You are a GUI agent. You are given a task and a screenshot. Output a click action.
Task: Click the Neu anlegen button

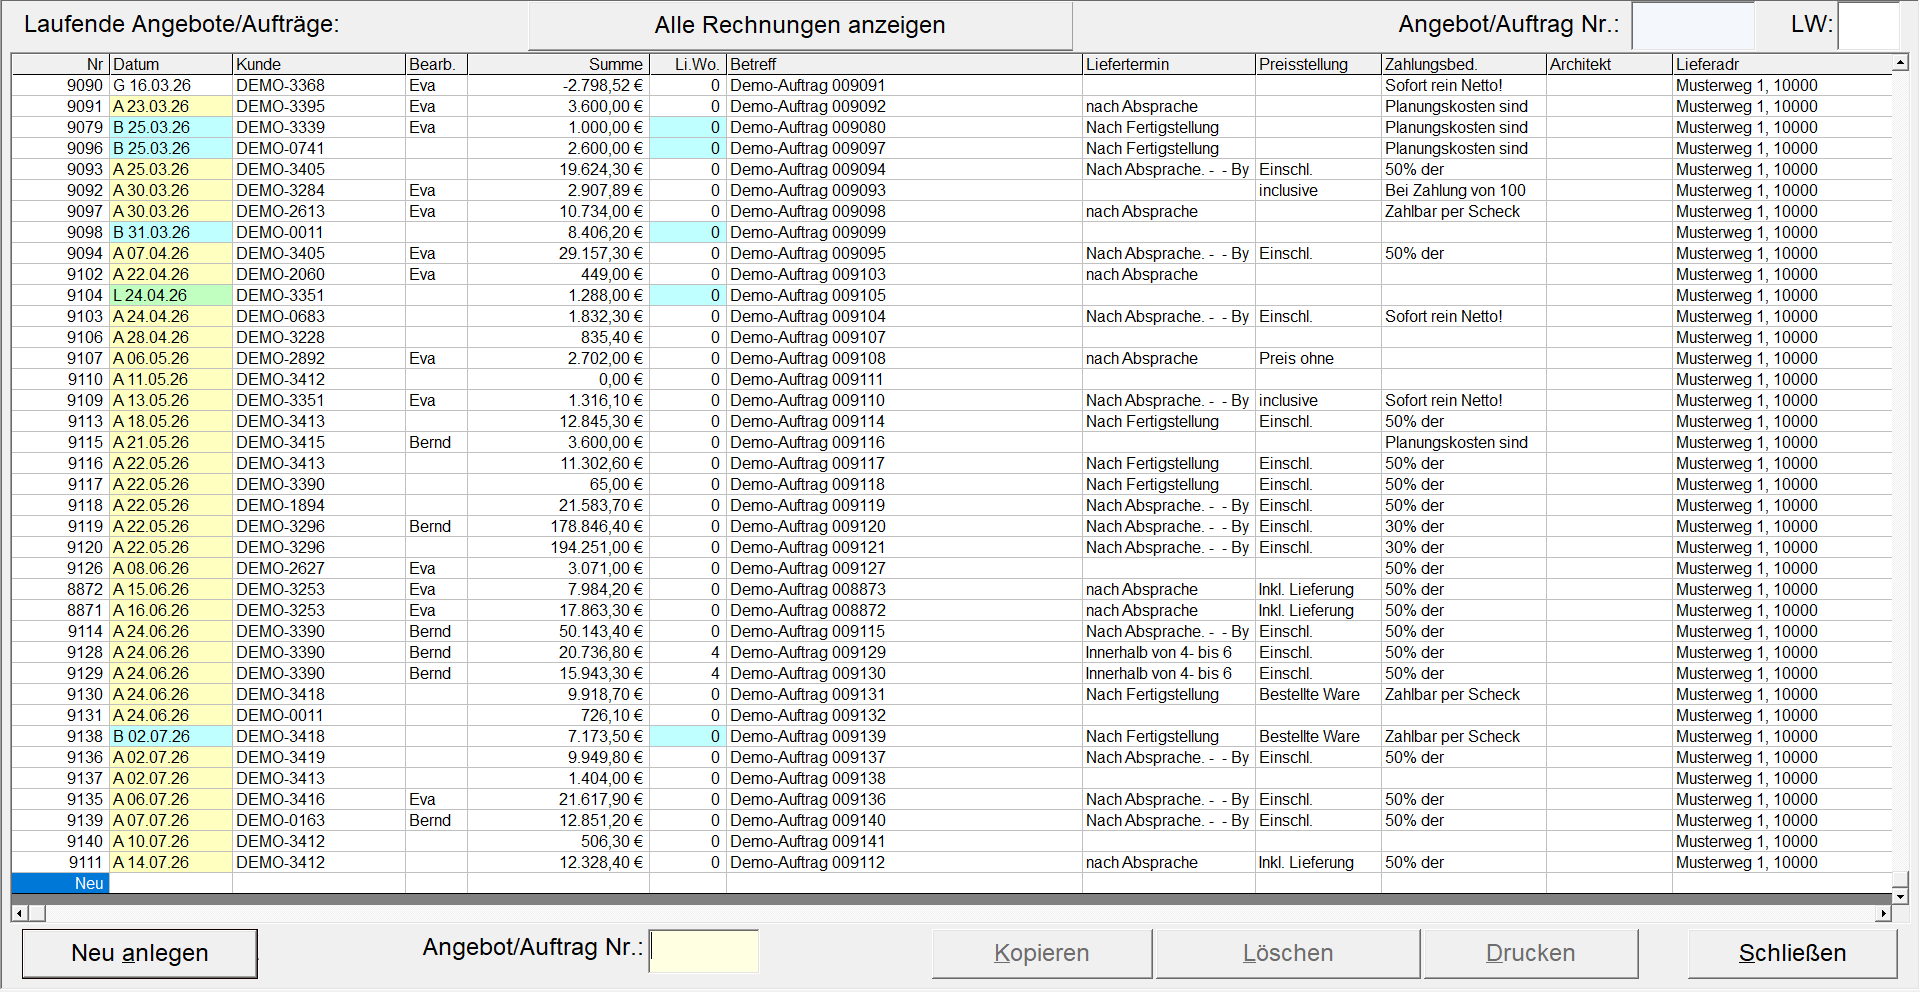coord(140,953)
